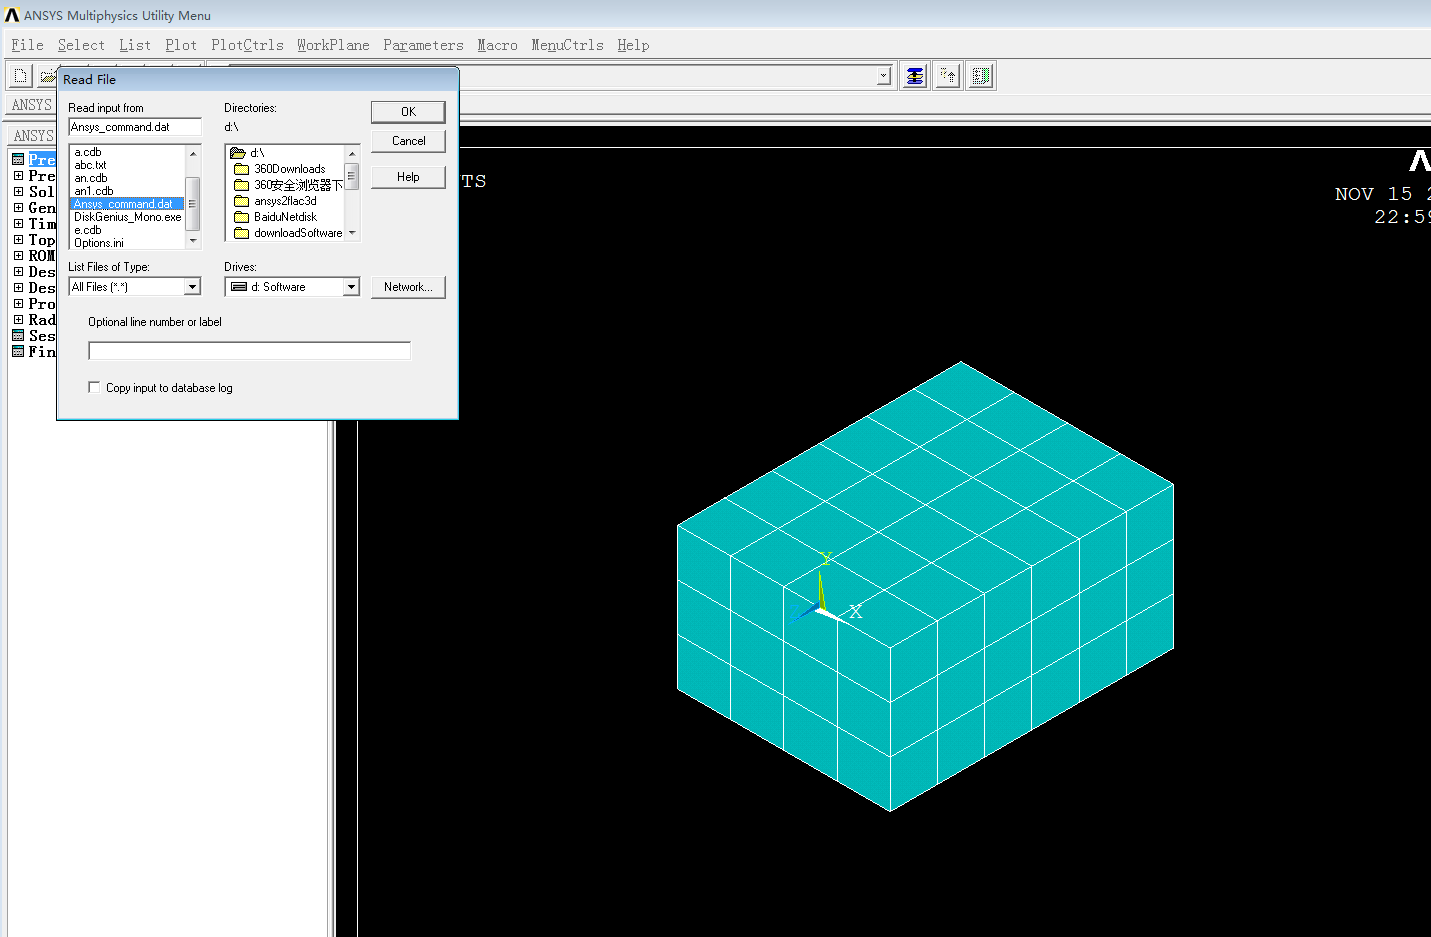
Task: Open the command input dropdown arrow
Action: (883, 76)
